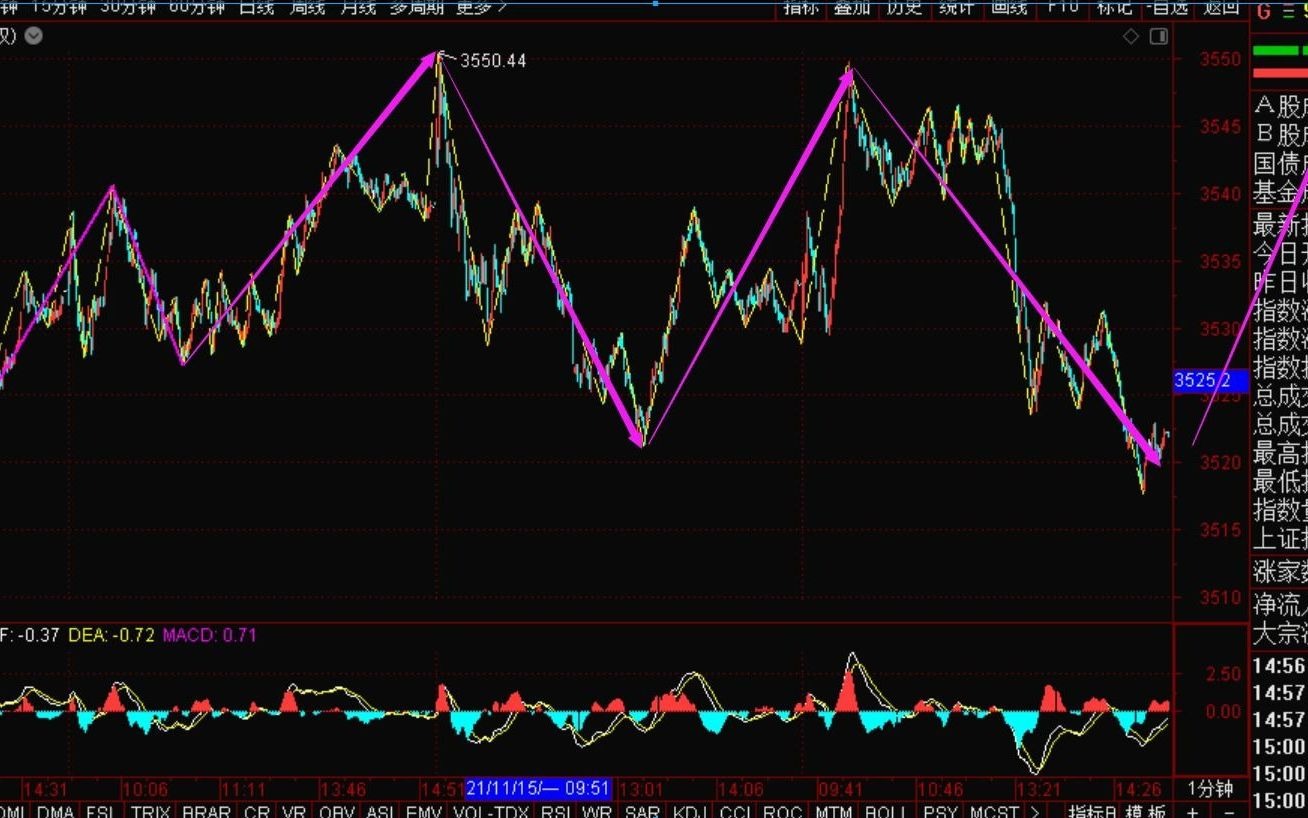The height and width of the screenshot is (818, 1308).
Task: Select the MTM indicator tab
Action: click(x=833, y=811)
